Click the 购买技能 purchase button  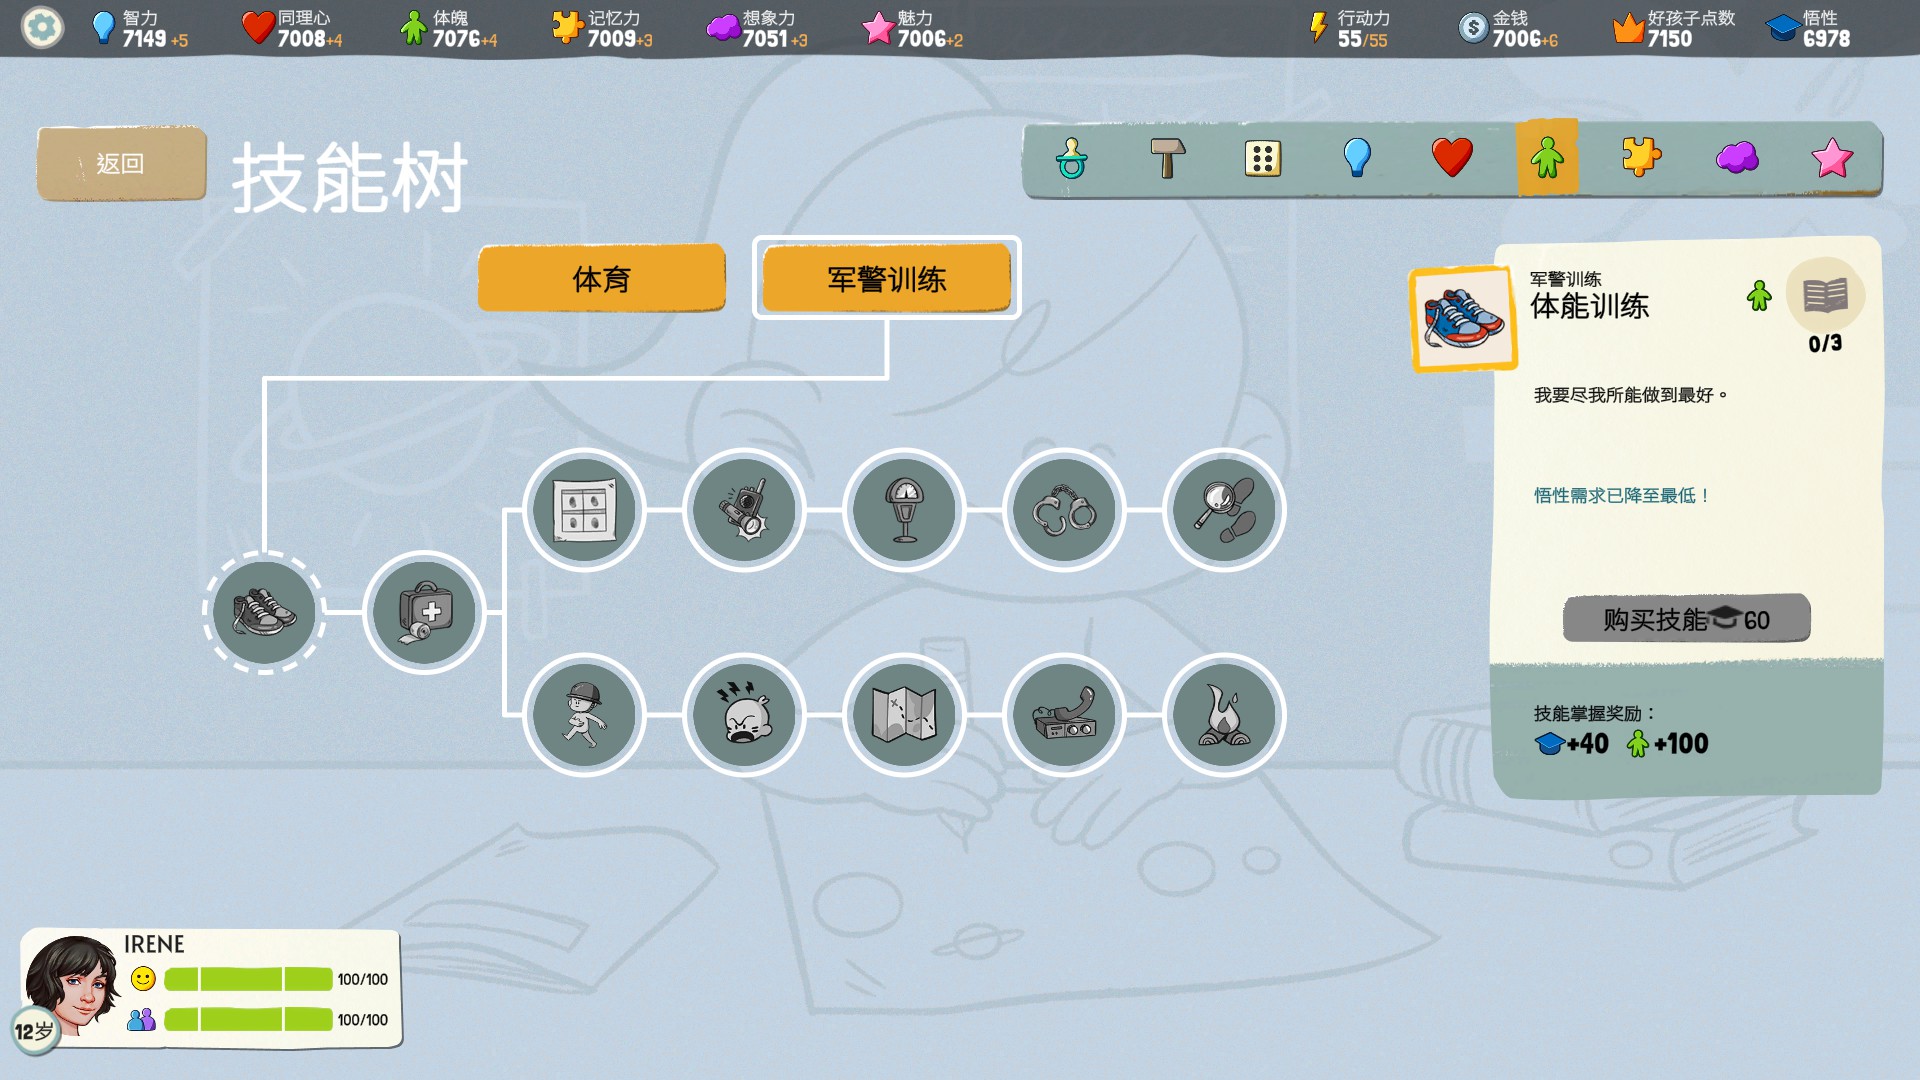[1686, 619]
